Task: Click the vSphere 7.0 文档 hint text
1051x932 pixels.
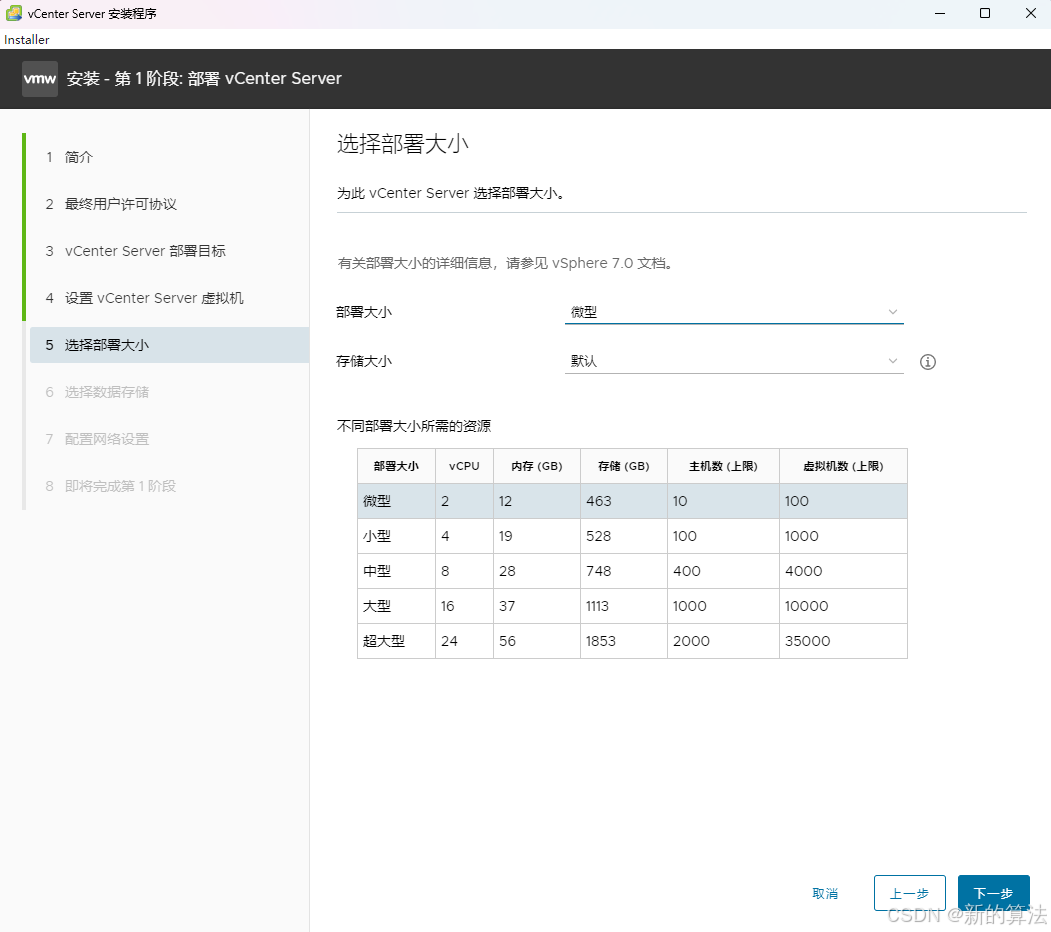Action: click(505, 263)
